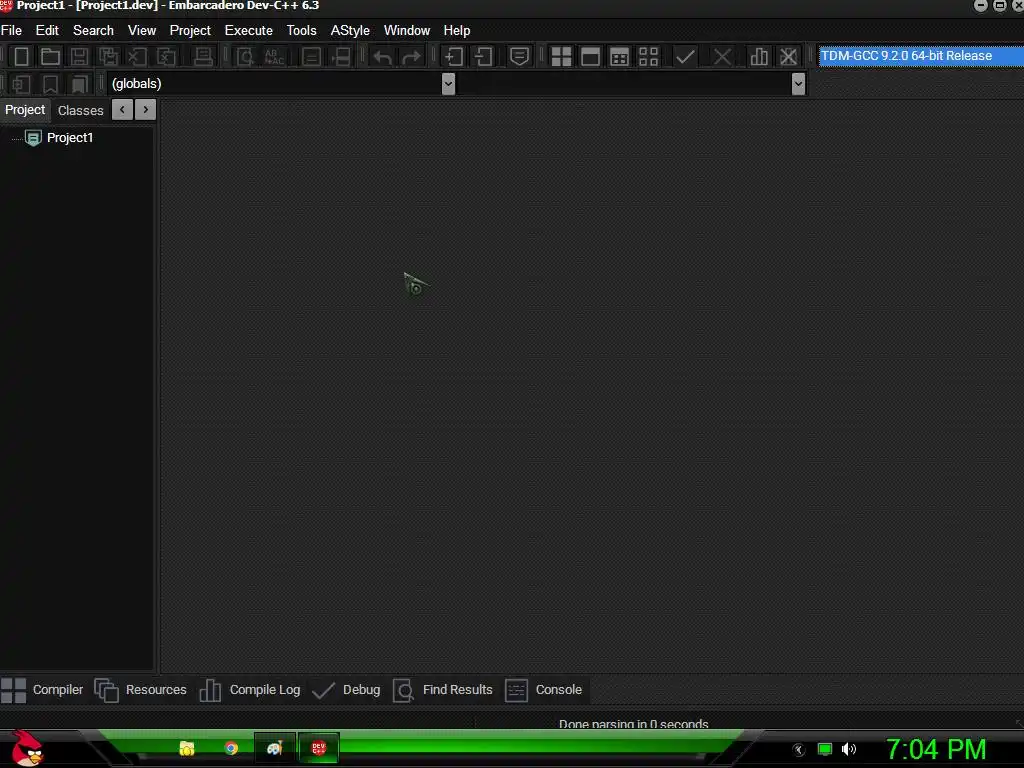Viewport: 1024px width, 768px height.
Task: Click the Insert snippet icon in second toolbar
Action: (x=22, y=84)
